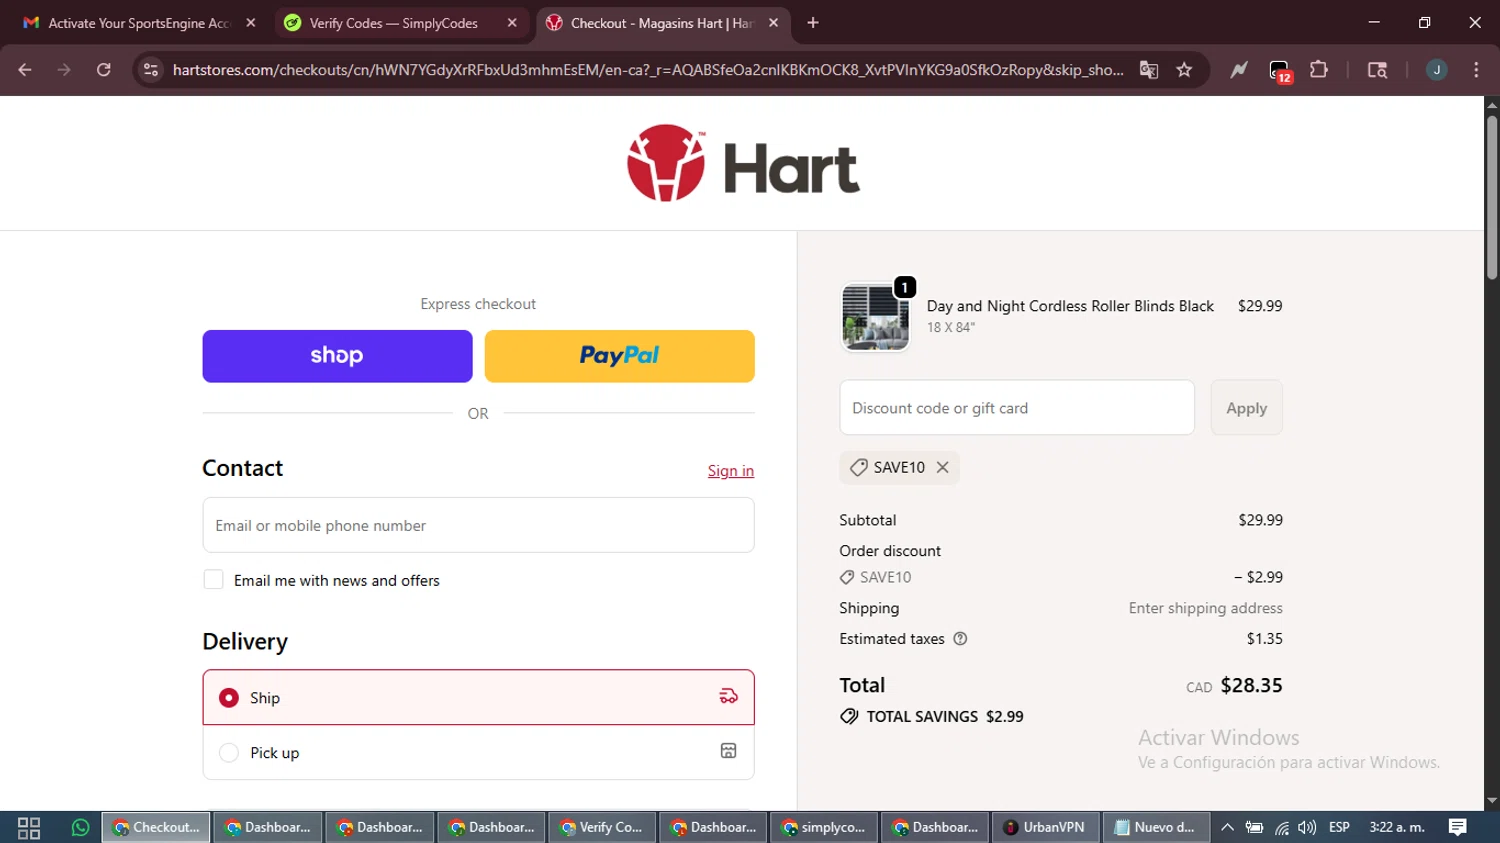1500x843 pixels.
Task: Open Windows task view icon
Action: point(29,827)
